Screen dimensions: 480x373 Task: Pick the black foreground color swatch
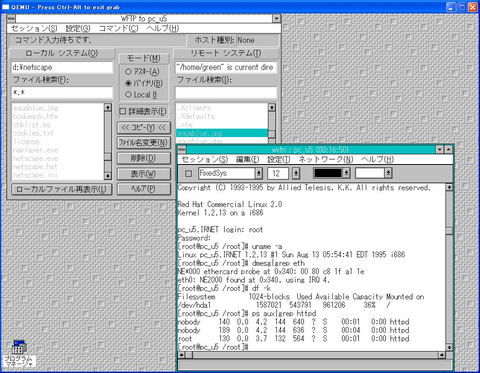[x=328, y=173]
